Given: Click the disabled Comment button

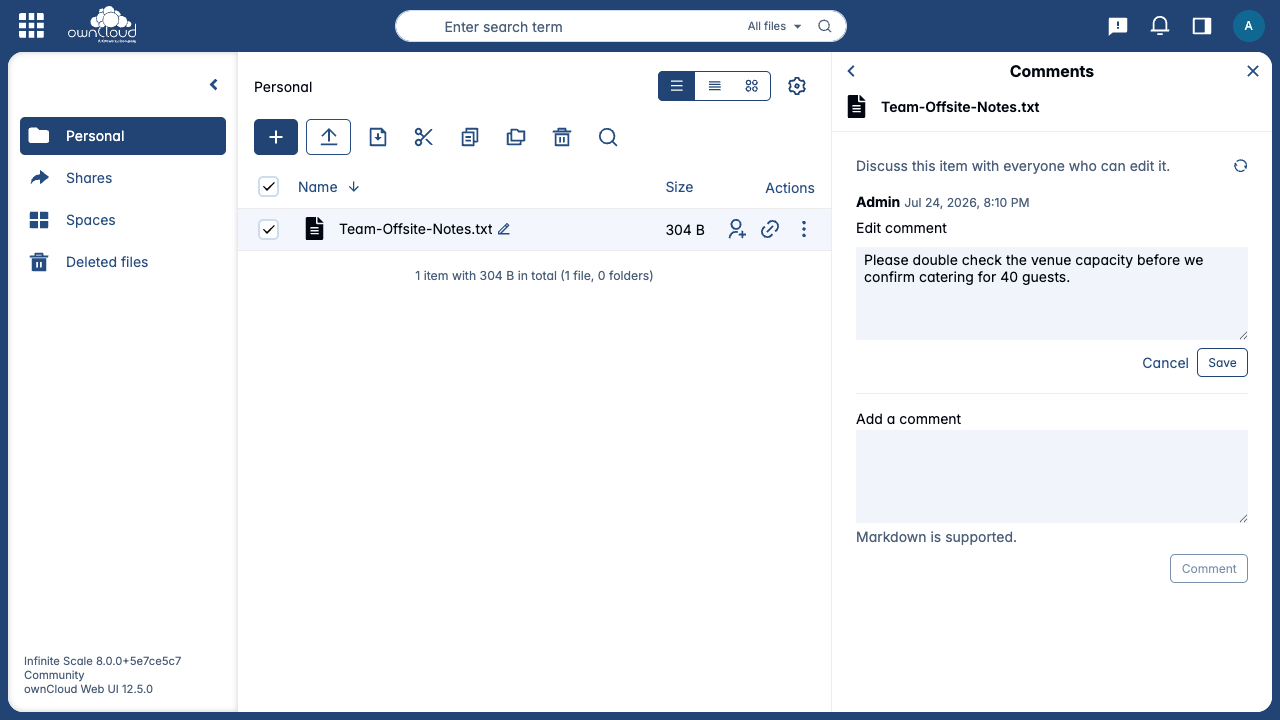Looking at the screenshot, I should tap(1209, 569).
